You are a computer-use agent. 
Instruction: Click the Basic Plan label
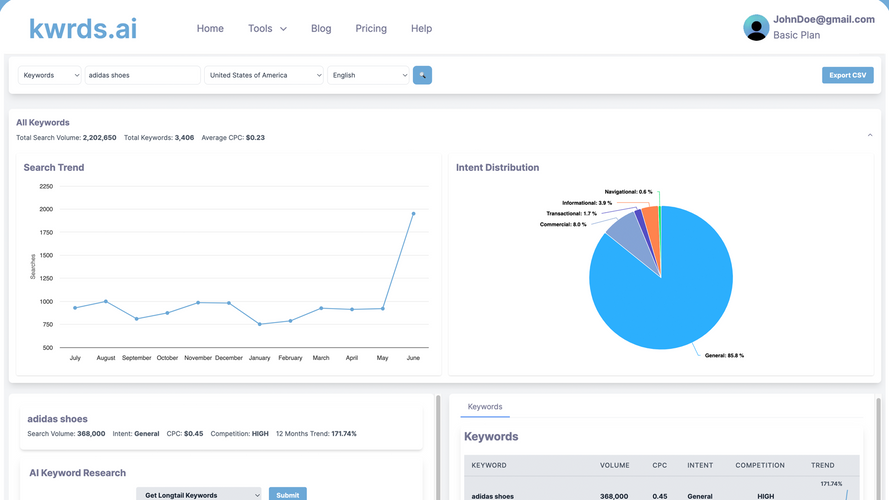[x=796, y=35]
